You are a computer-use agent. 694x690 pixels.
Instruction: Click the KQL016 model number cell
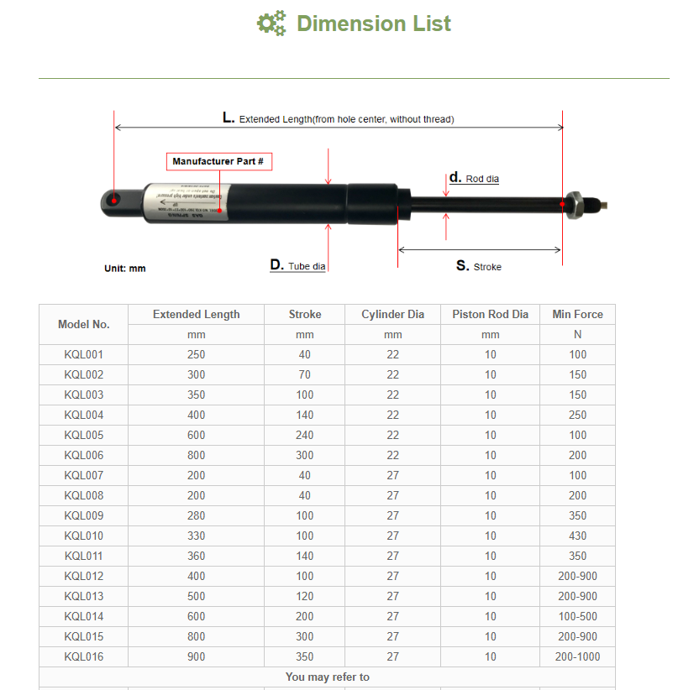point(84,657)
